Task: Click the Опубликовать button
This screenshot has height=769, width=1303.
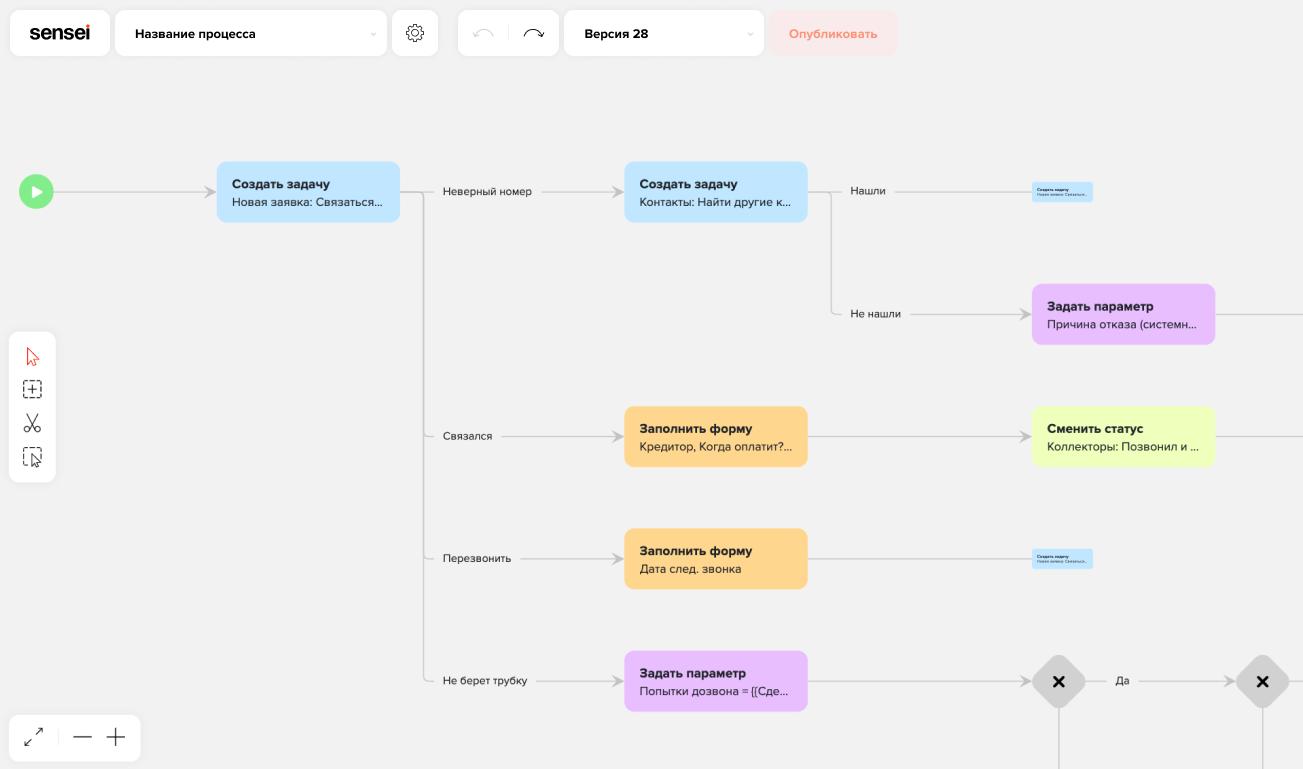Action: tap(833, 33)
